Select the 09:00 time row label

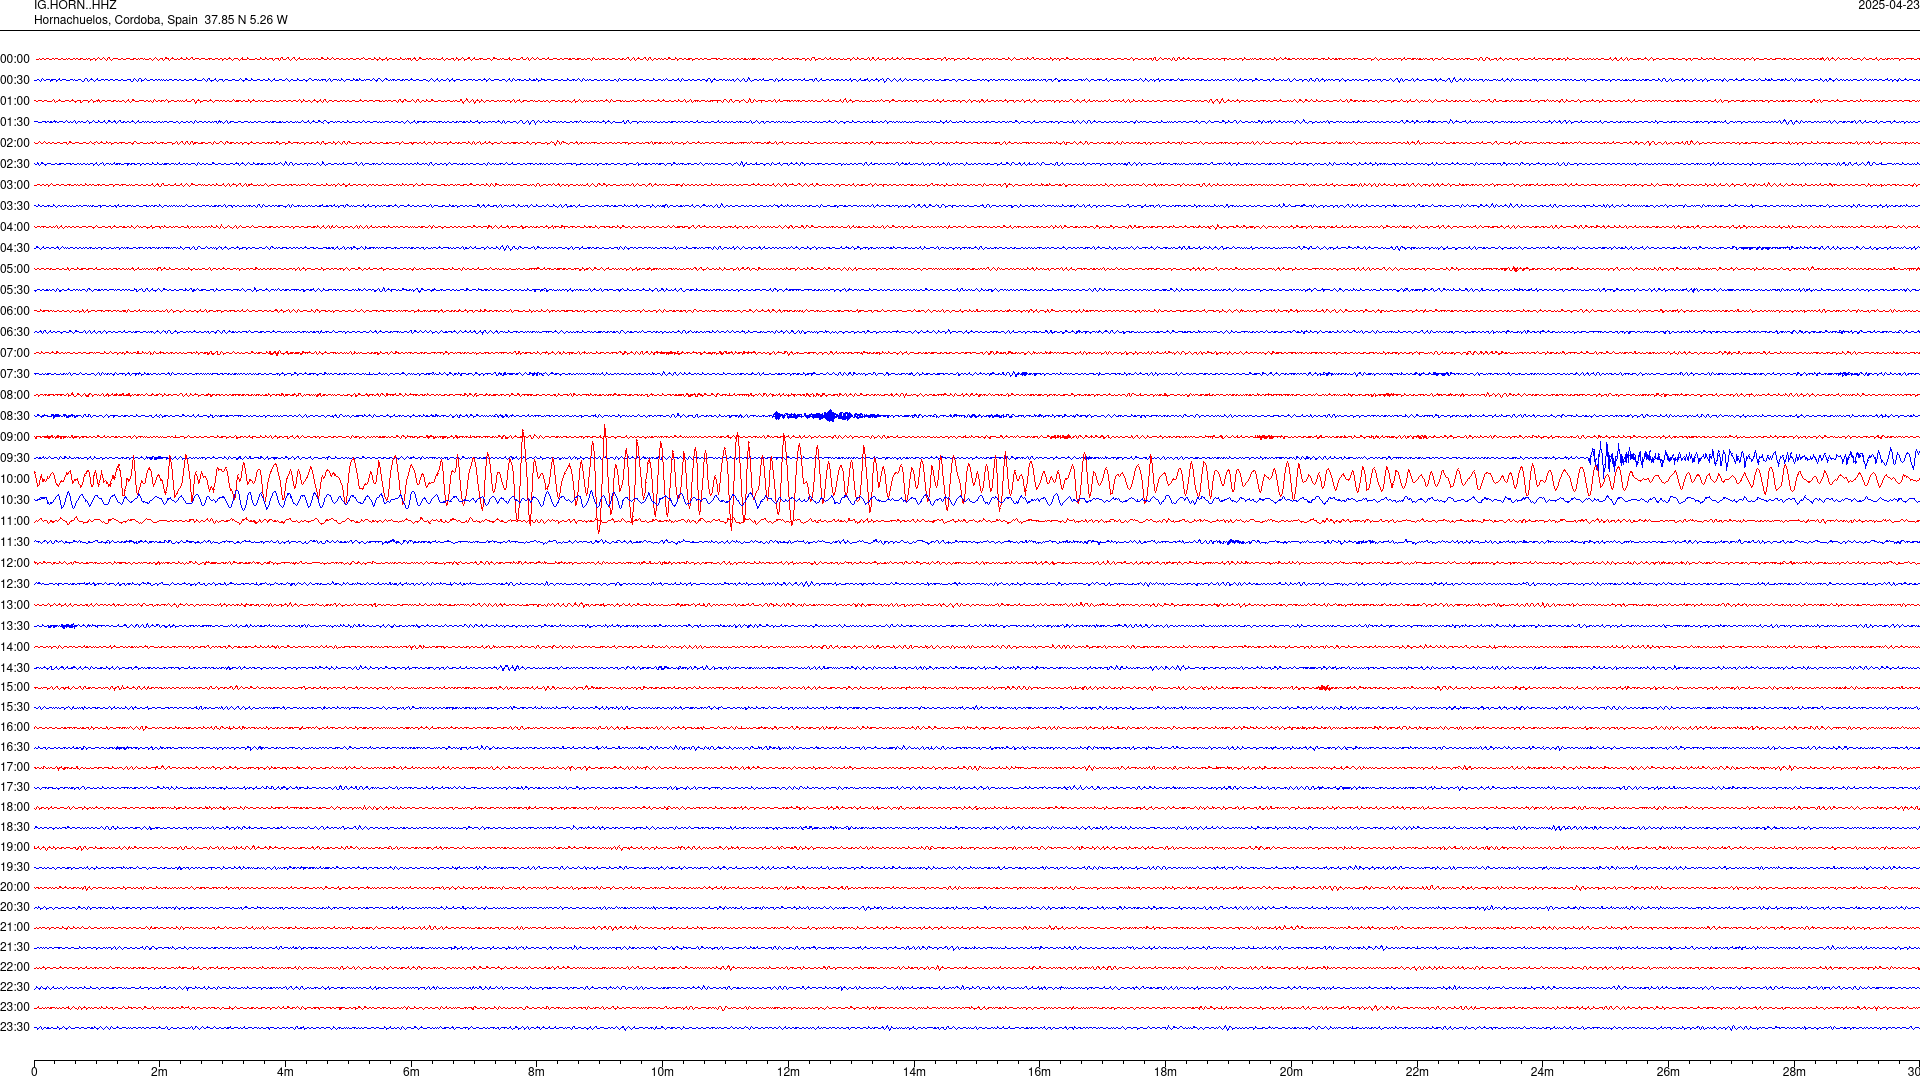click(15, 437)
